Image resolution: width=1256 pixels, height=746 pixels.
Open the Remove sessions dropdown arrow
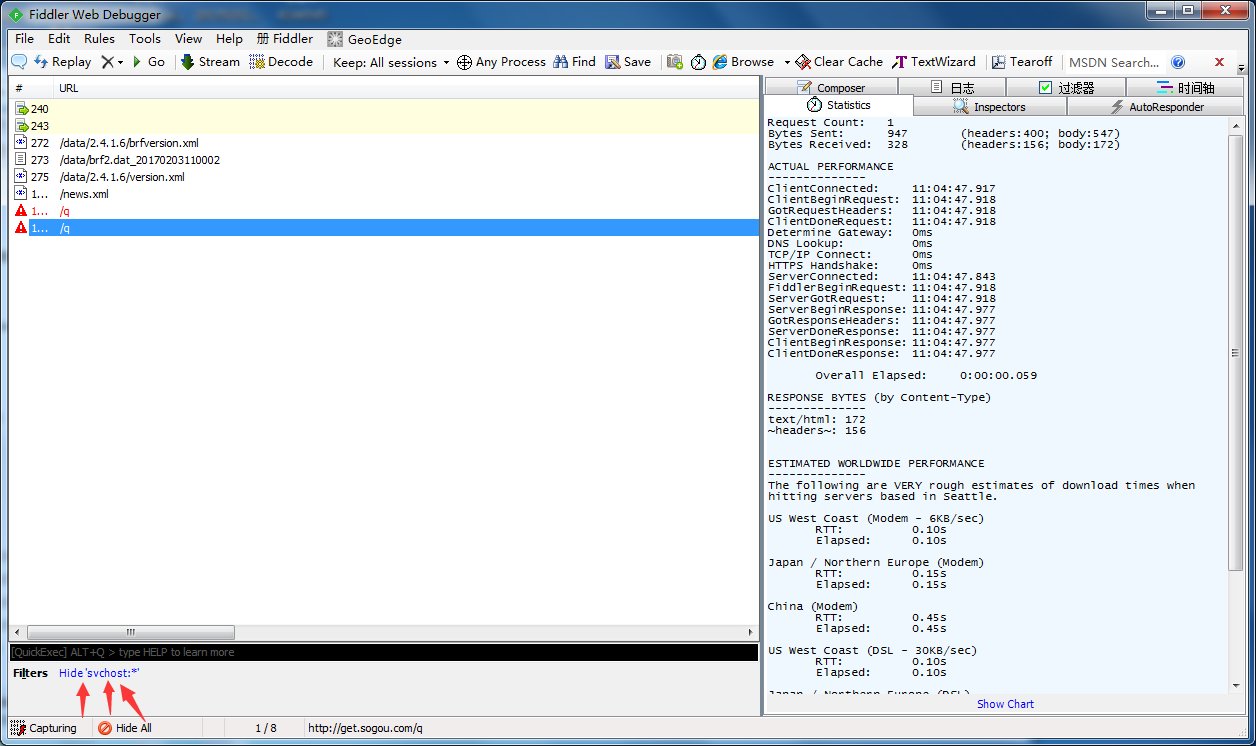coord(121,62)
